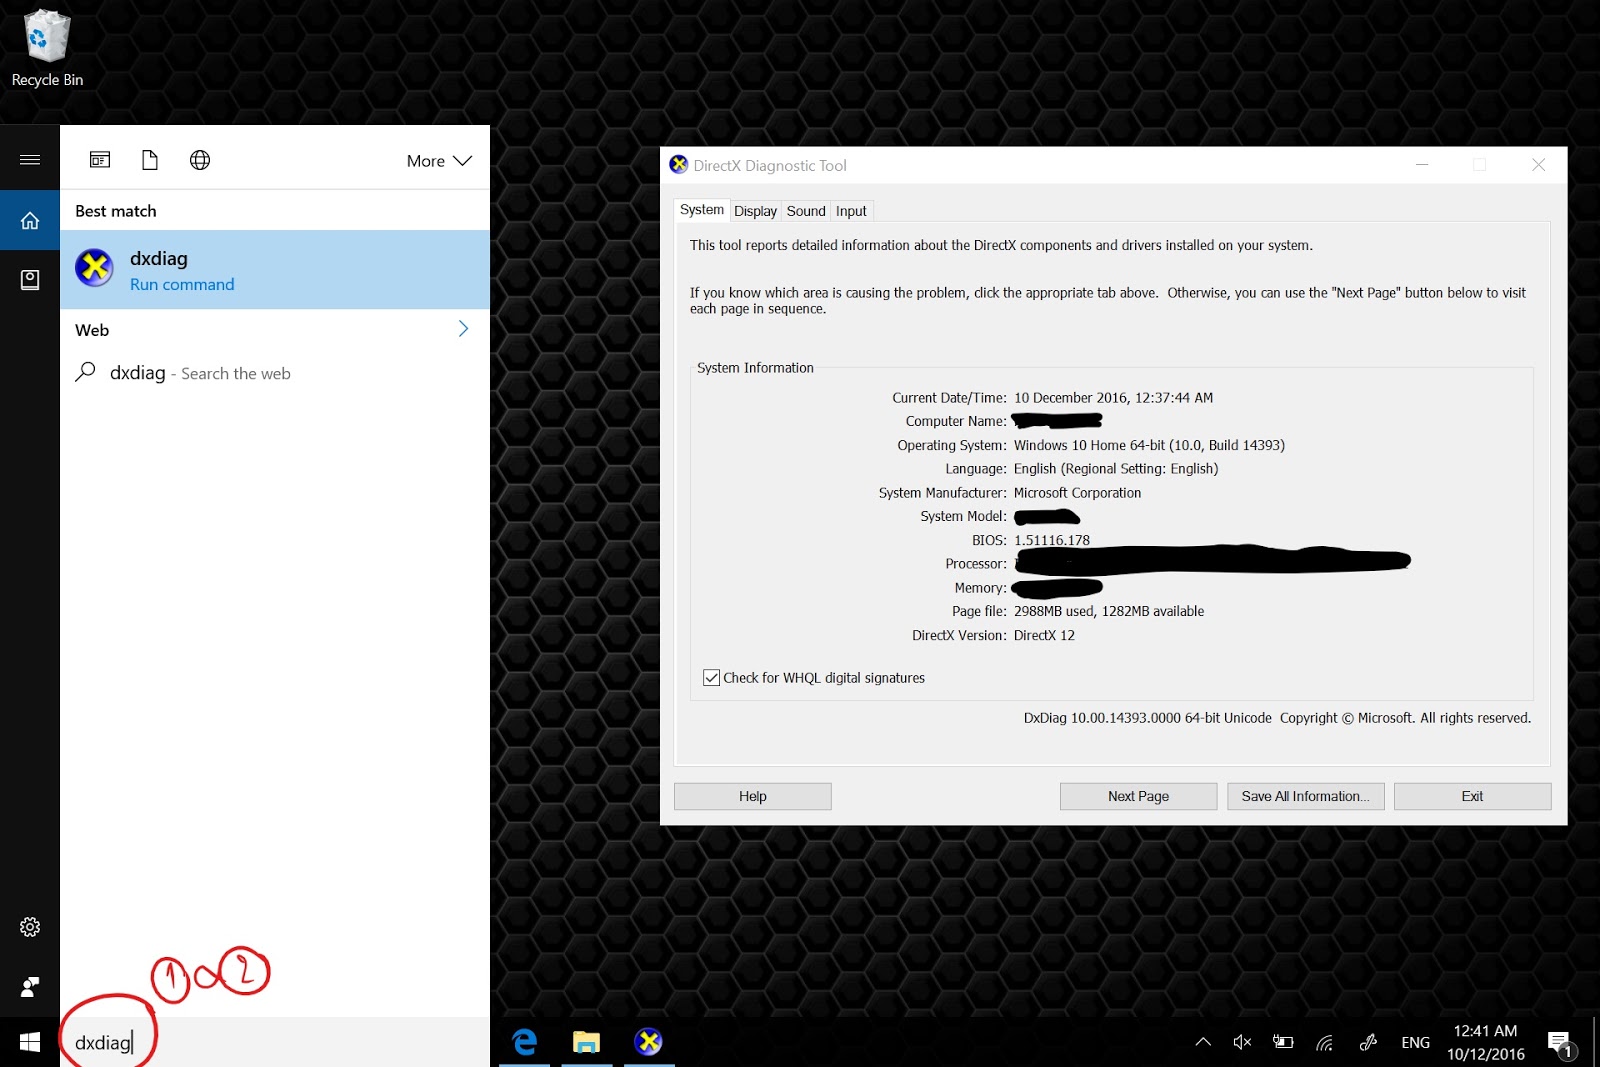
Task: Open the Wi-Fi network tray icon
Action: (1325, 1042)
